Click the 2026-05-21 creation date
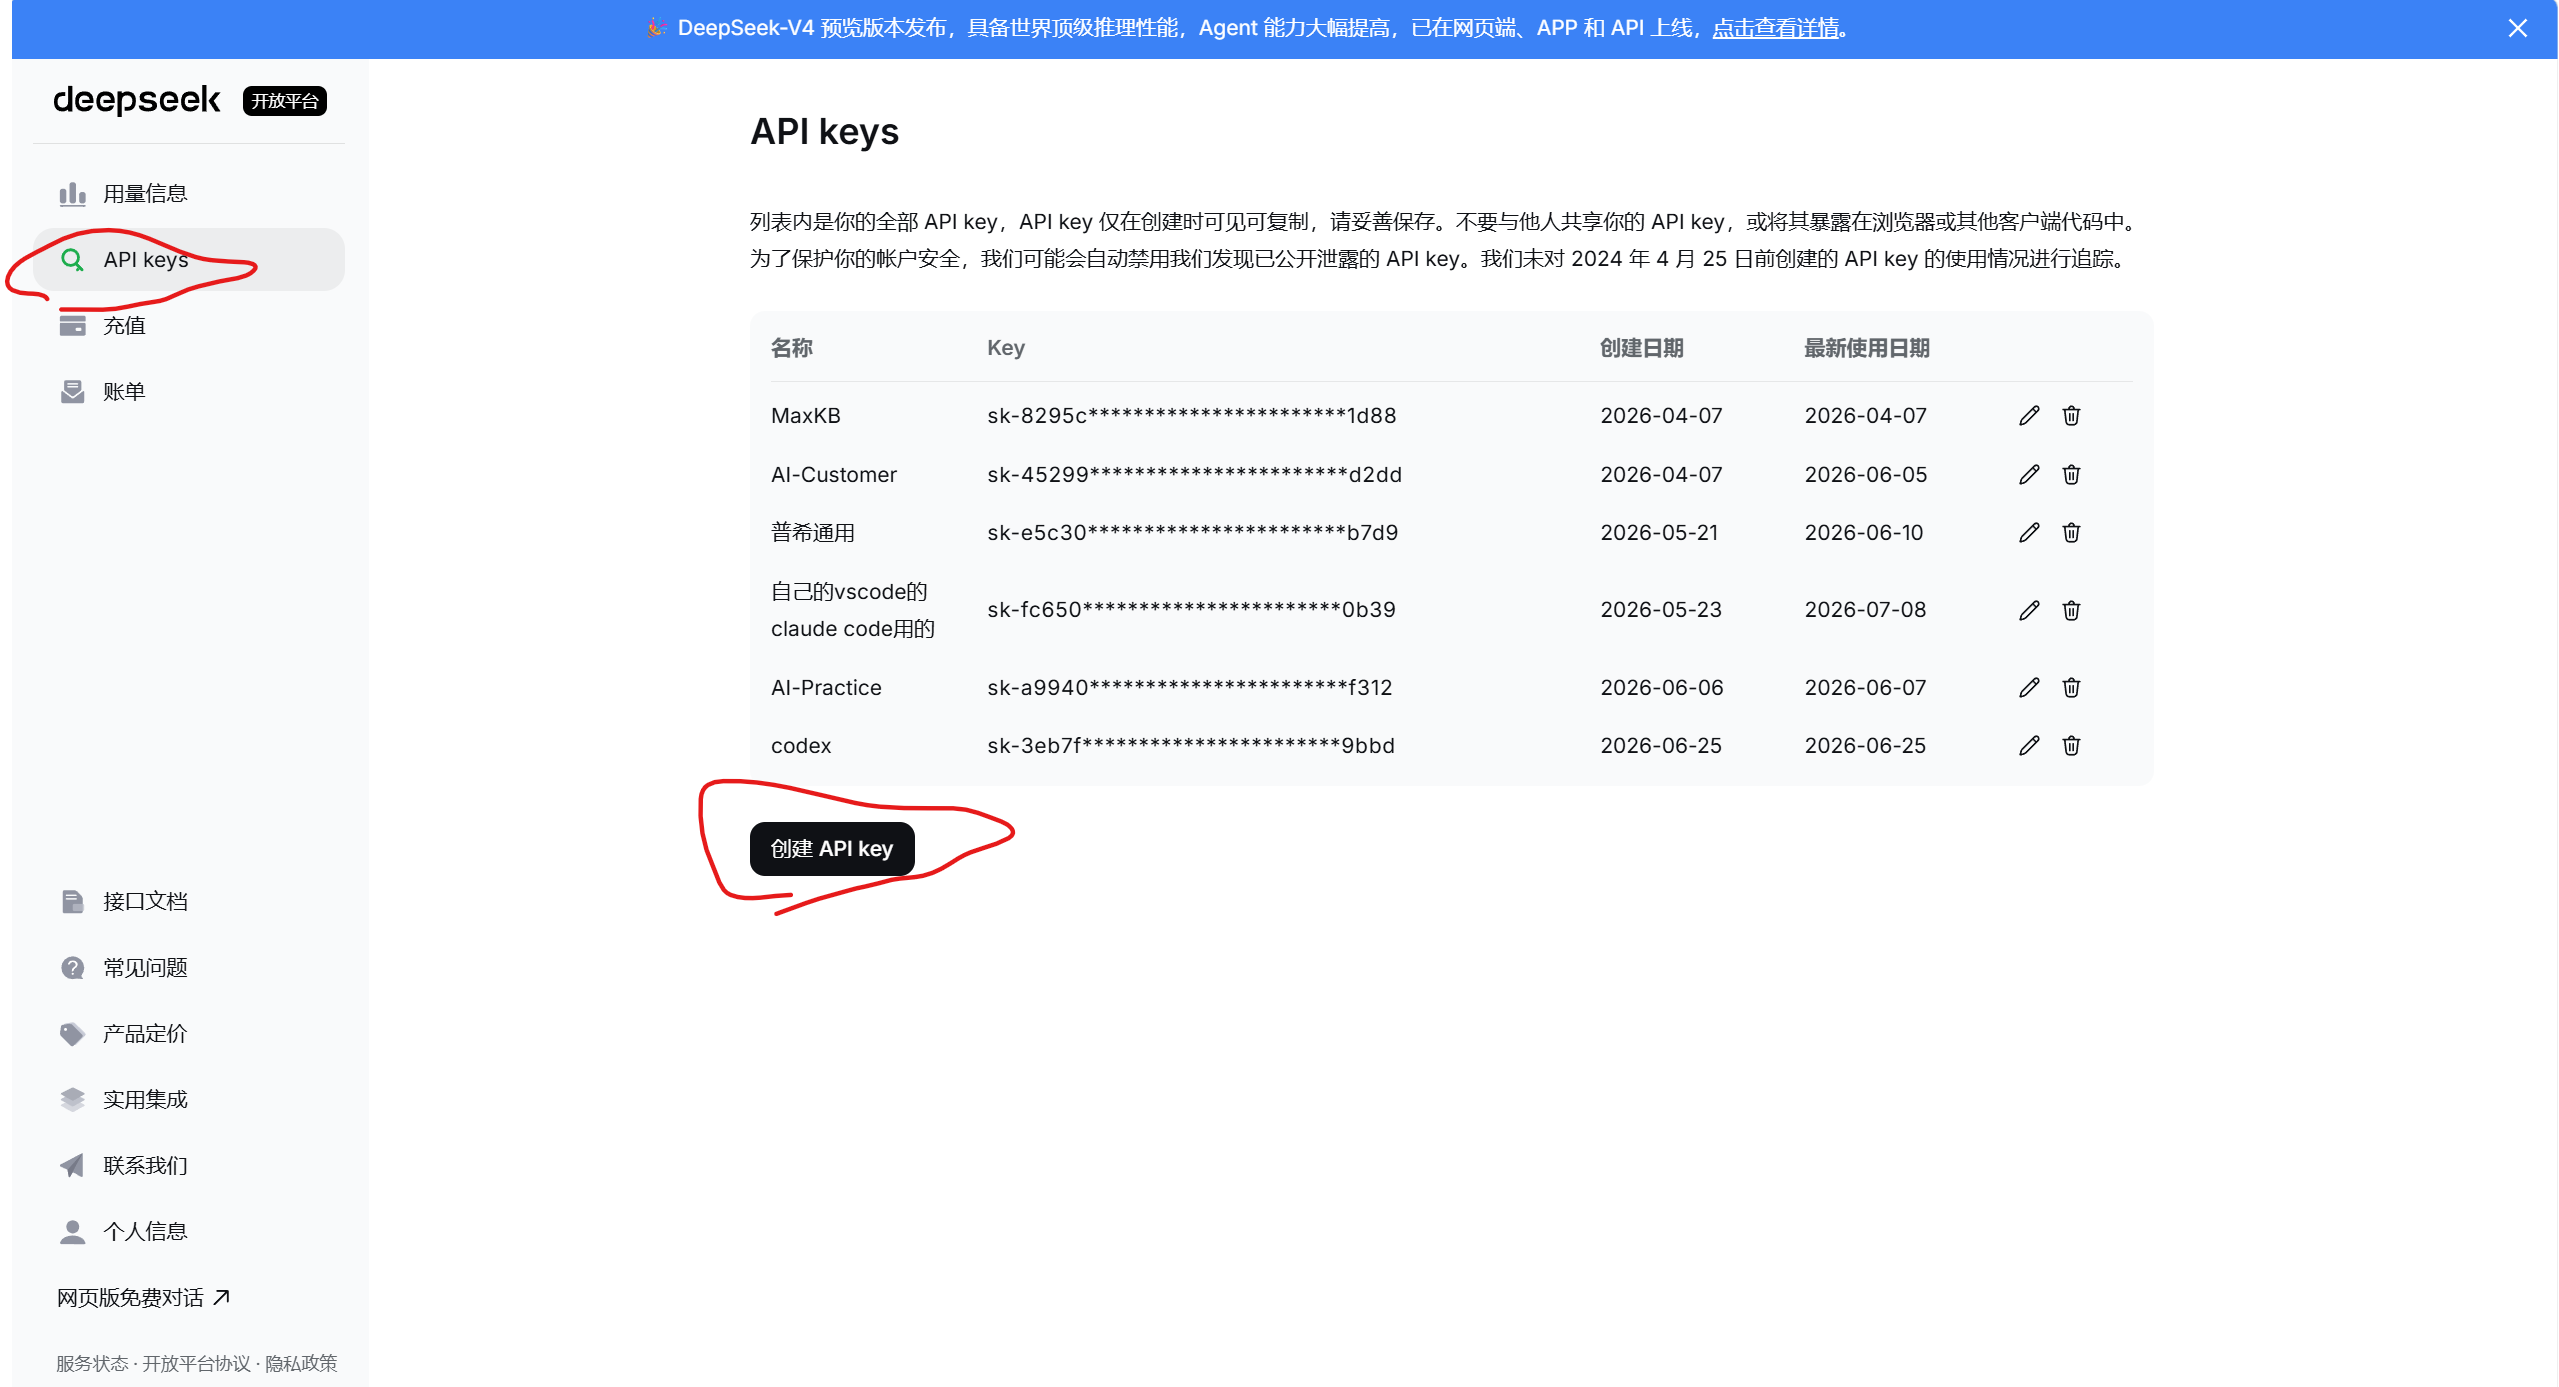The width and height of the screenshot is (2559, 1387). tap(1659, 533)
